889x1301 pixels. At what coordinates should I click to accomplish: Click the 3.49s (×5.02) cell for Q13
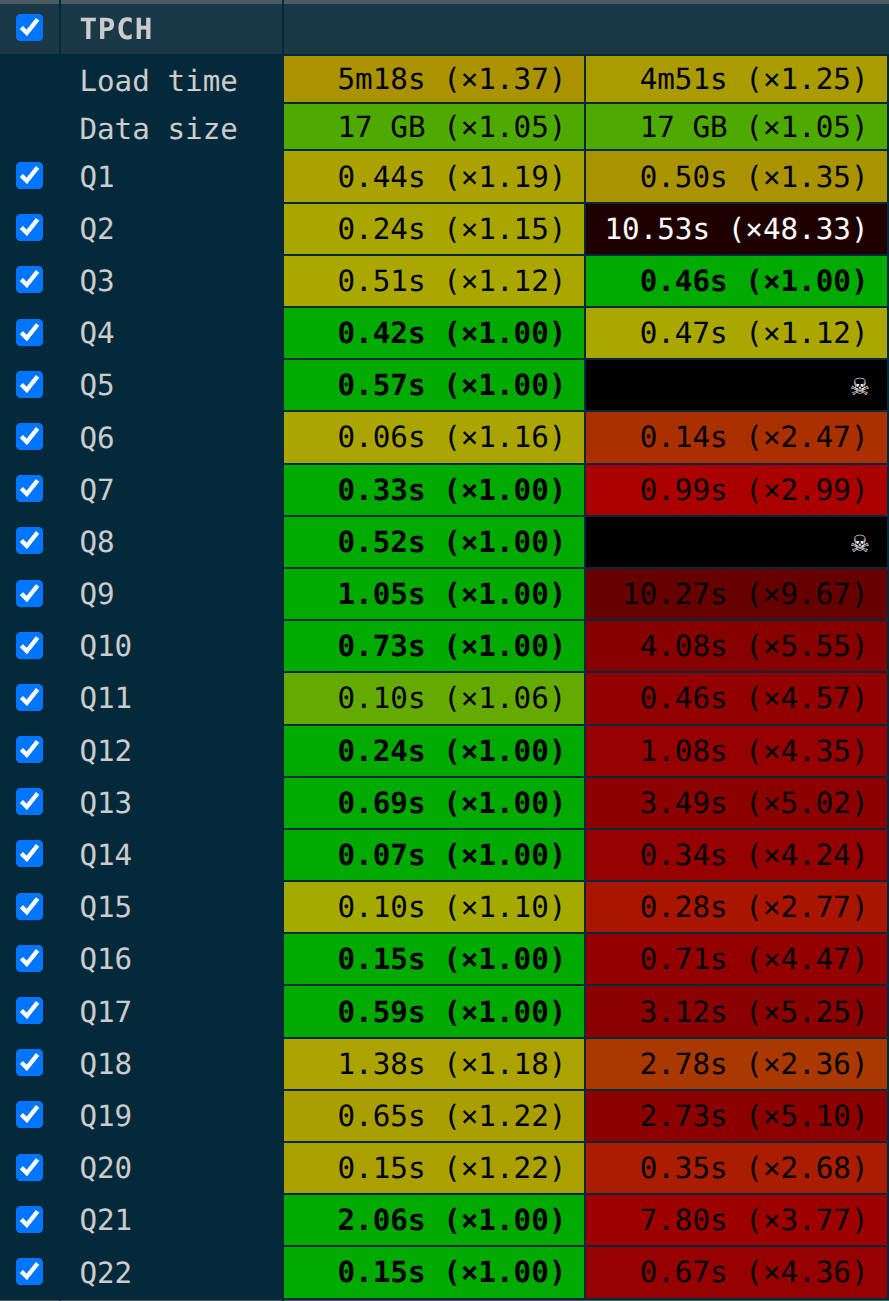click(x=737, y=803)
